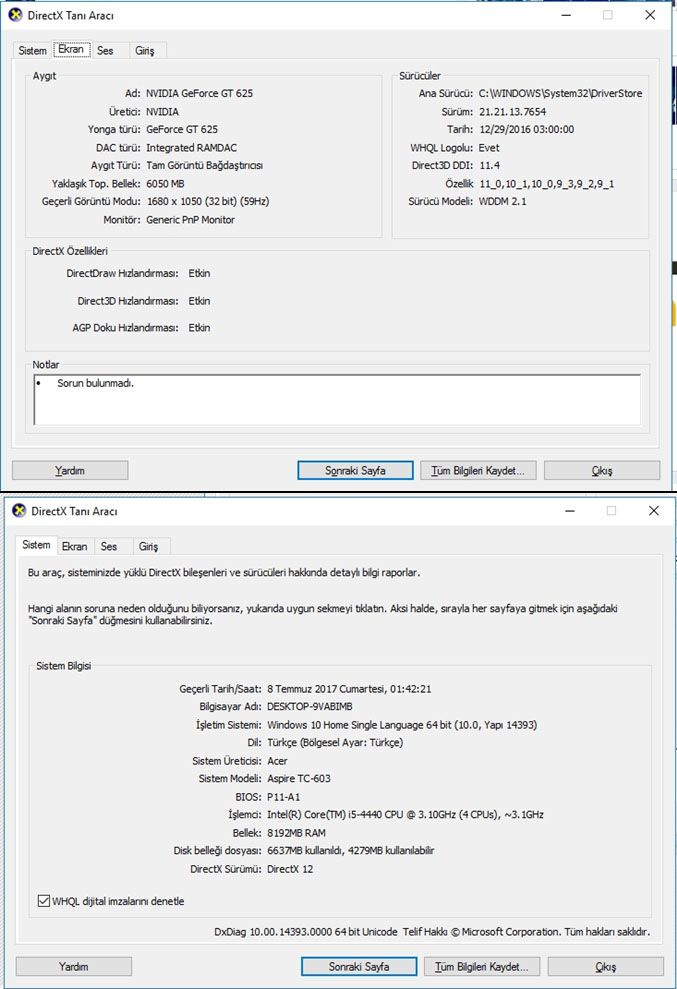Select Etkin value of DirectDraw Hızlandırması

199,273
